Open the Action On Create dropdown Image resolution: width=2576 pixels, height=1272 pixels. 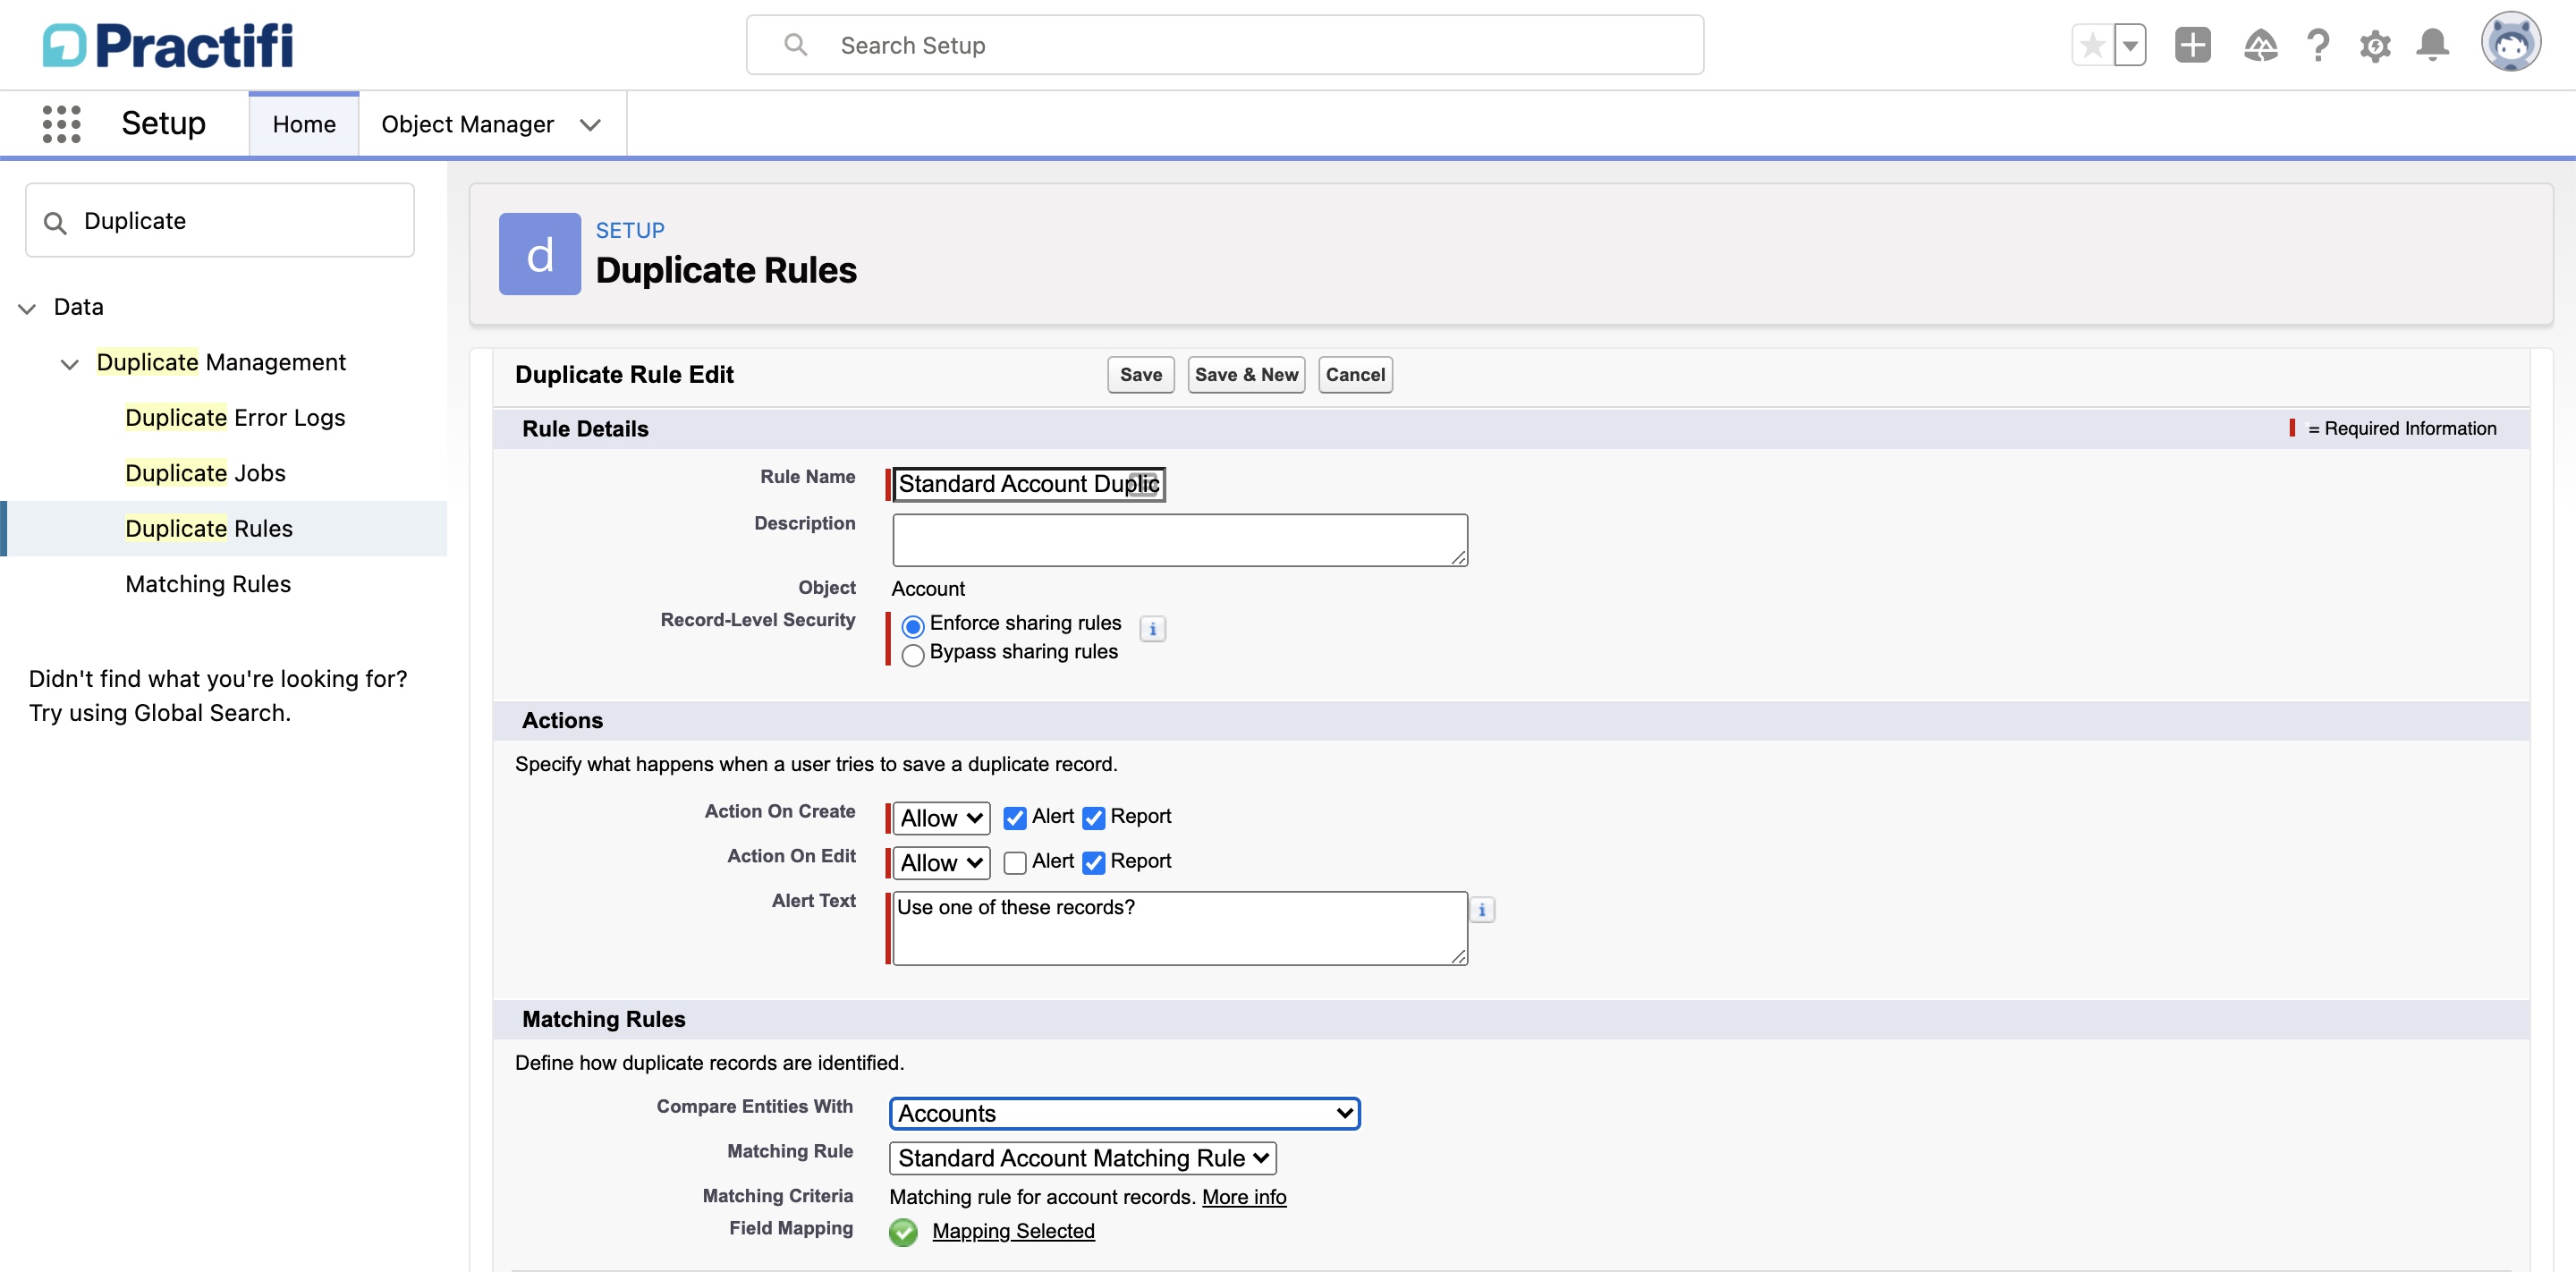940,818
